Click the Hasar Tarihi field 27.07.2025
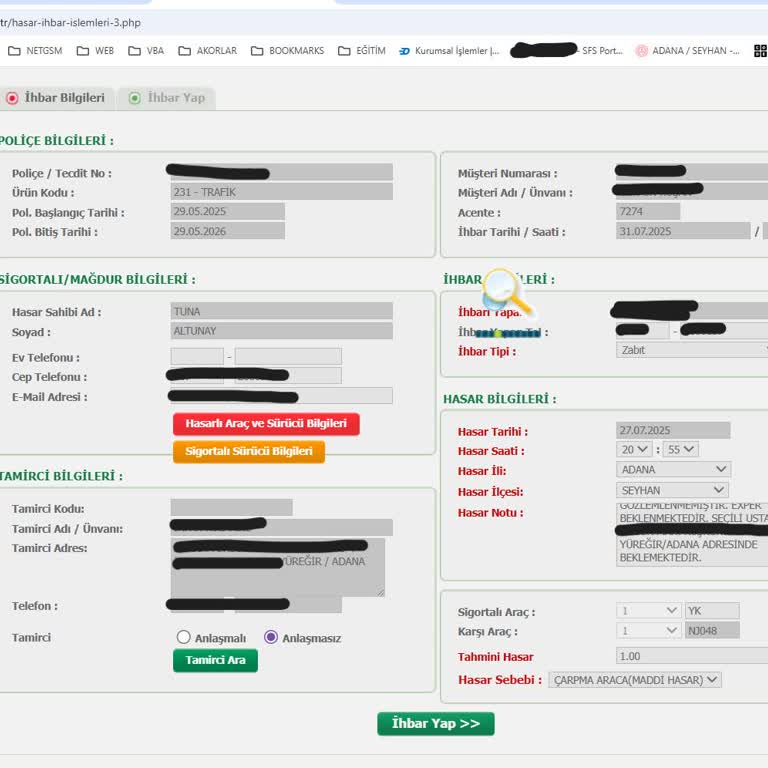Screen dimensions: 768x768 (x=673, y=430)
